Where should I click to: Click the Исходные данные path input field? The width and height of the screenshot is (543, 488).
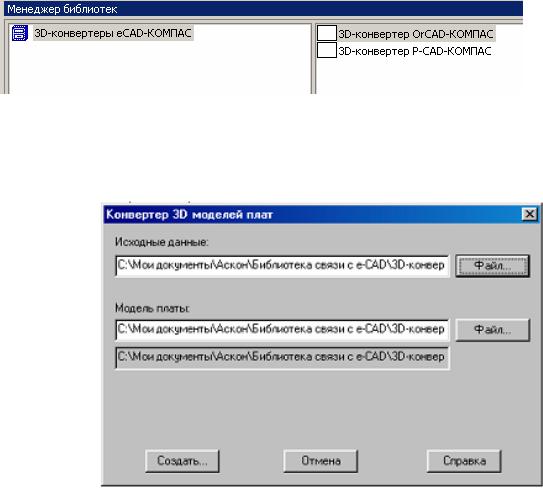282,266
